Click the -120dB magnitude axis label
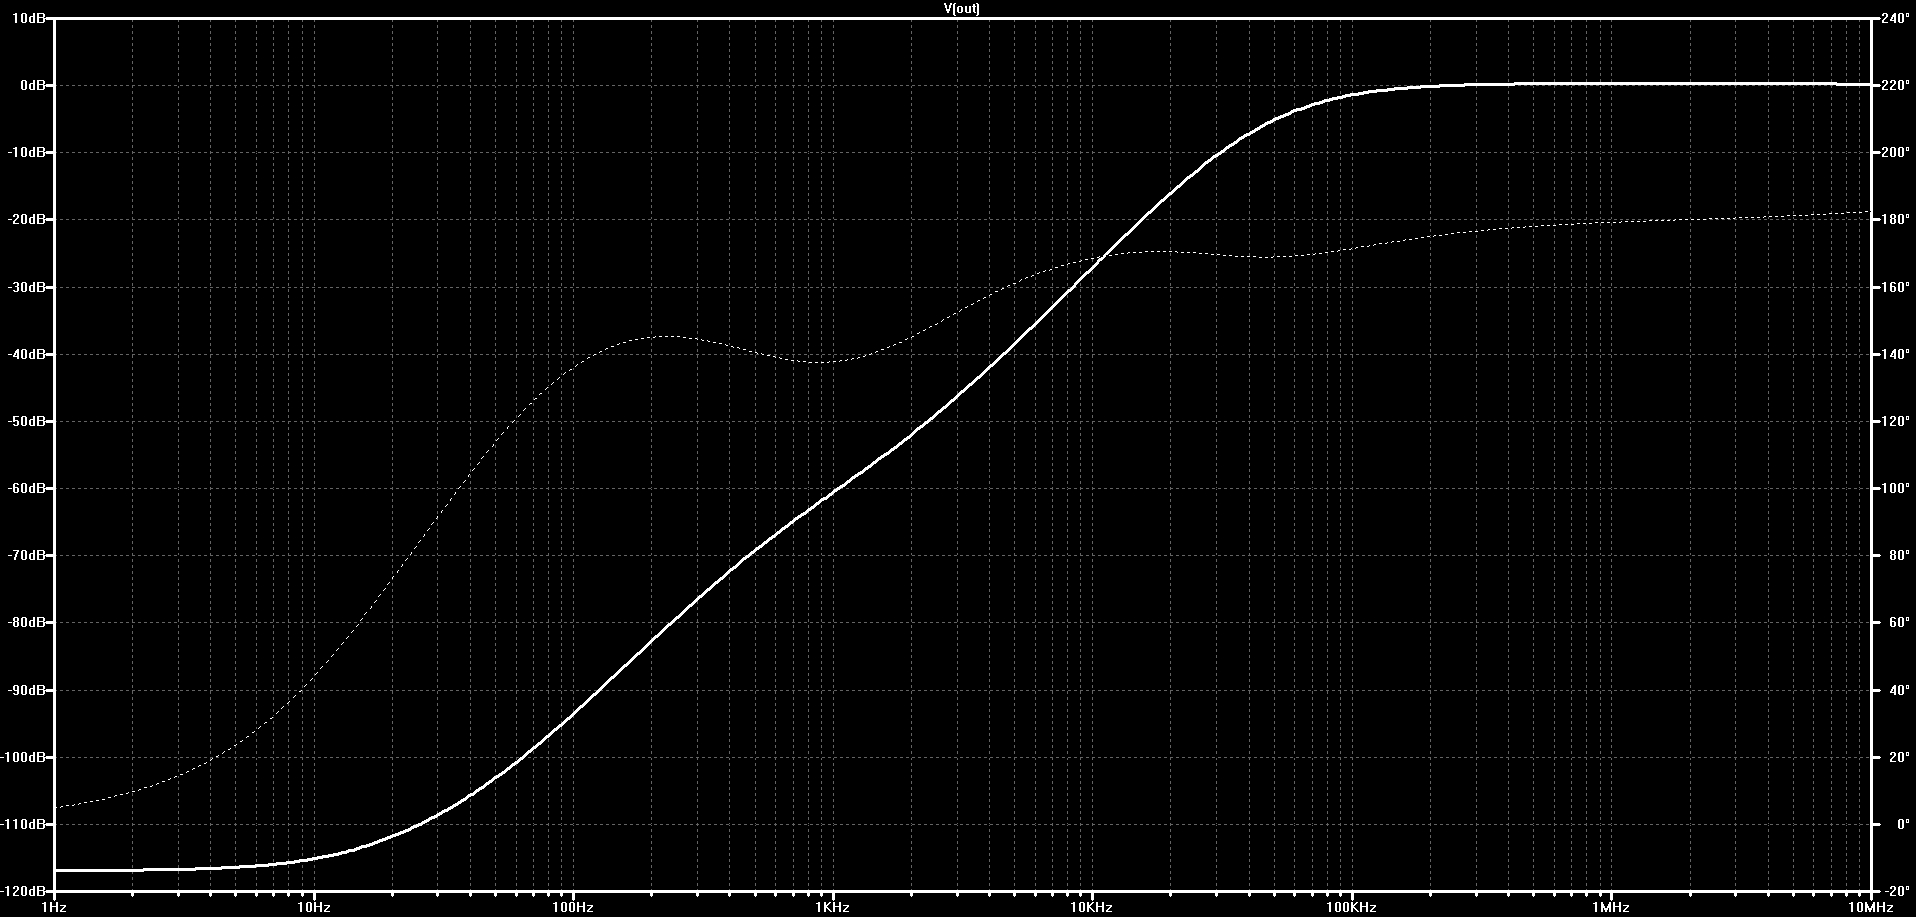The width and height of the screenshot is (1916, 917). pyautogui.click(x=25, y=891)
